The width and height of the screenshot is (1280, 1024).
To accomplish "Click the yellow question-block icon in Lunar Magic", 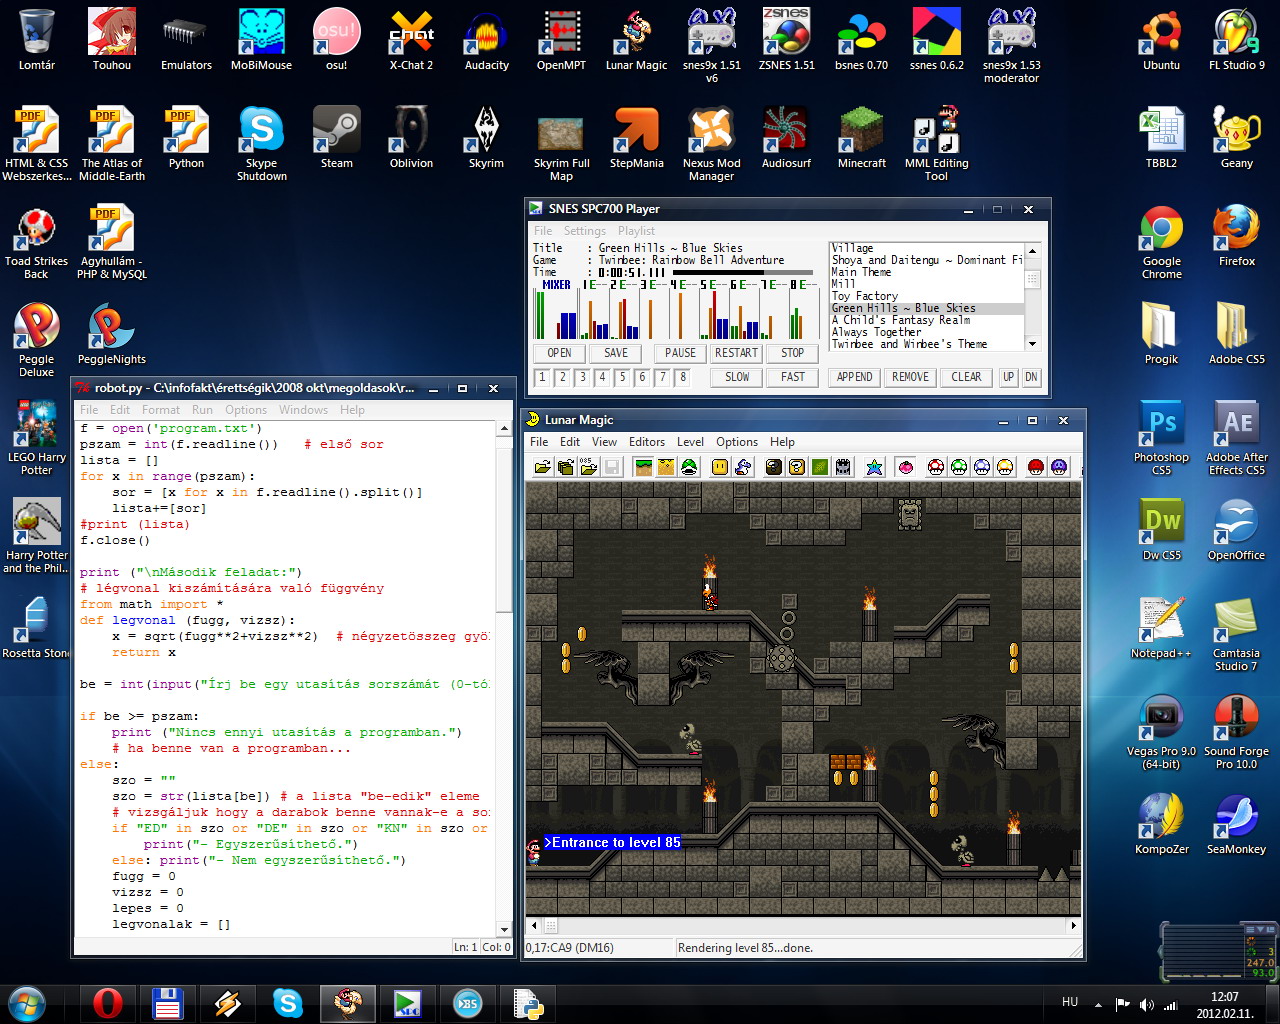I will pos(797,467).
